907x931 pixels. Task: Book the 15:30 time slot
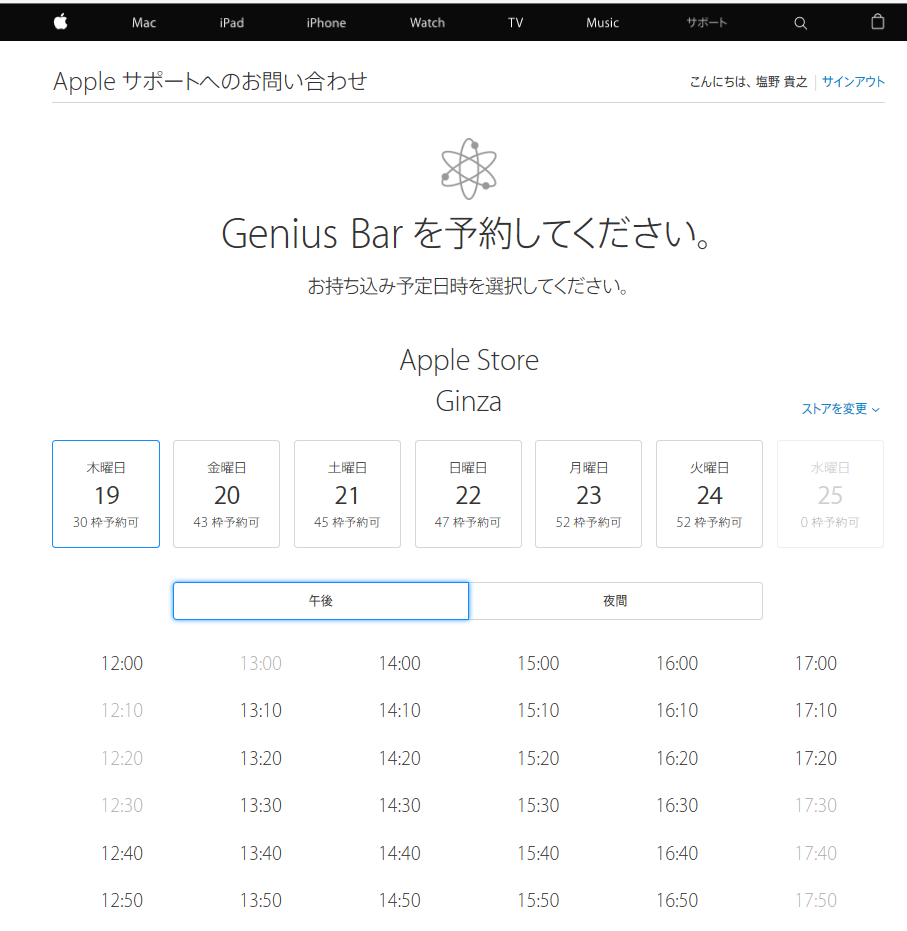click(538, 805)
